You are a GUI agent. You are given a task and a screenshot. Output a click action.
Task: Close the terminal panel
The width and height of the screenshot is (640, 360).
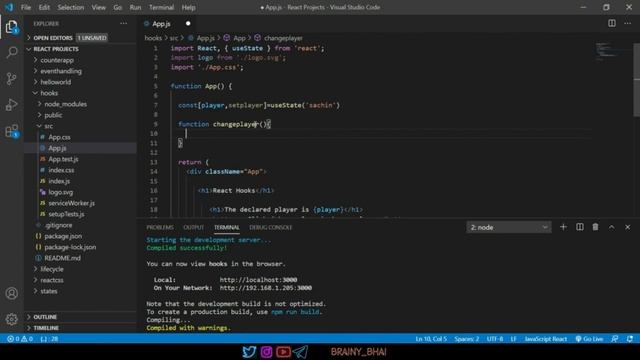click(628, 227)
